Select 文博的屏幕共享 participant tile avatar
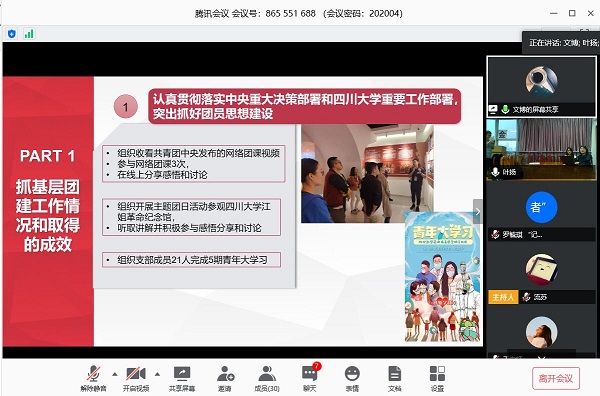Viewport: 600px width, 396px height. 541,80
